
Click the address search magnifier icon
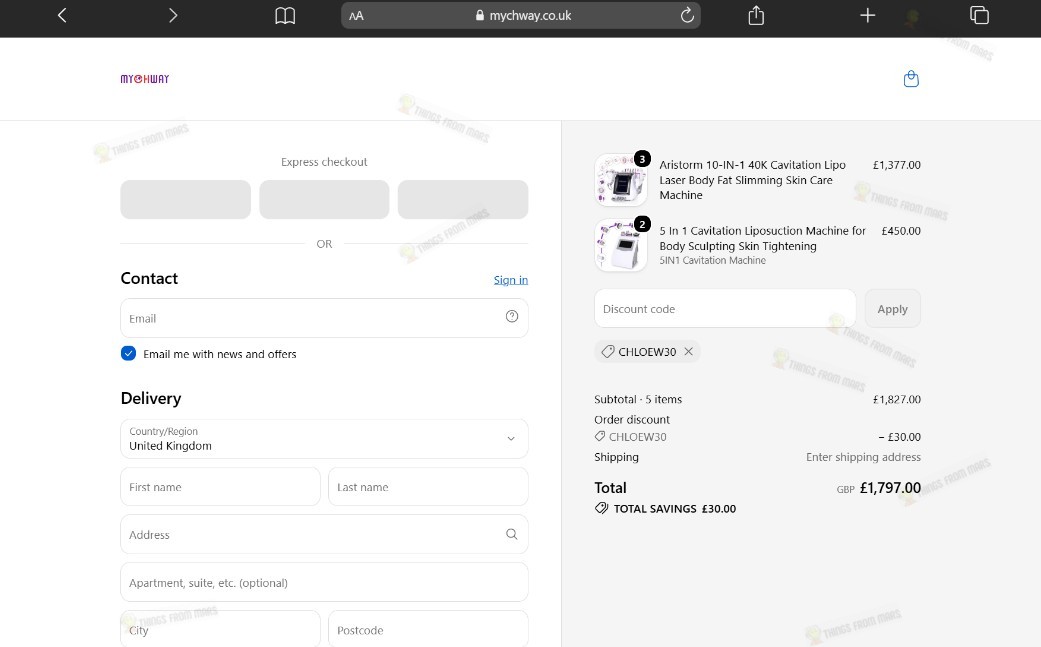click(x=511, y=534)
